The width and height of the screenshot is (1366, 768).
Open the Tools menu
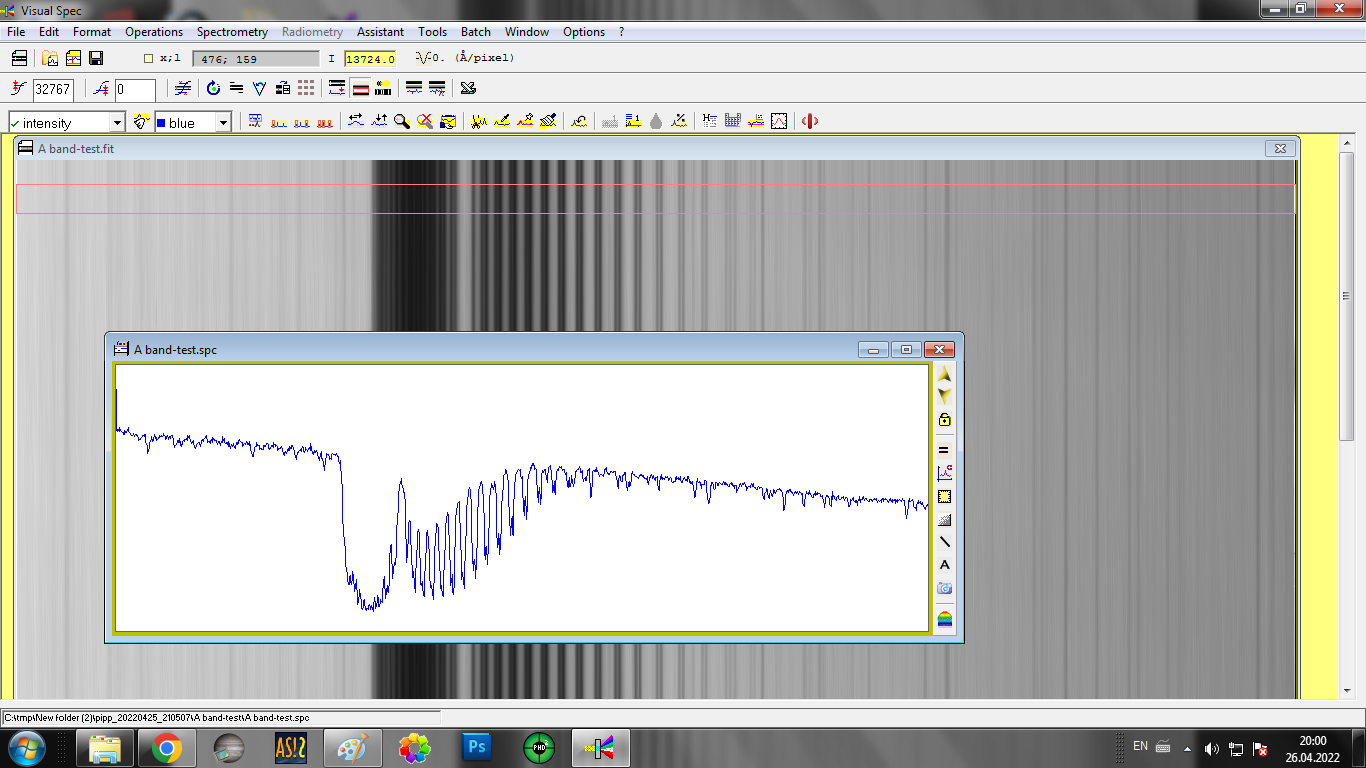(x=433, y=32)
